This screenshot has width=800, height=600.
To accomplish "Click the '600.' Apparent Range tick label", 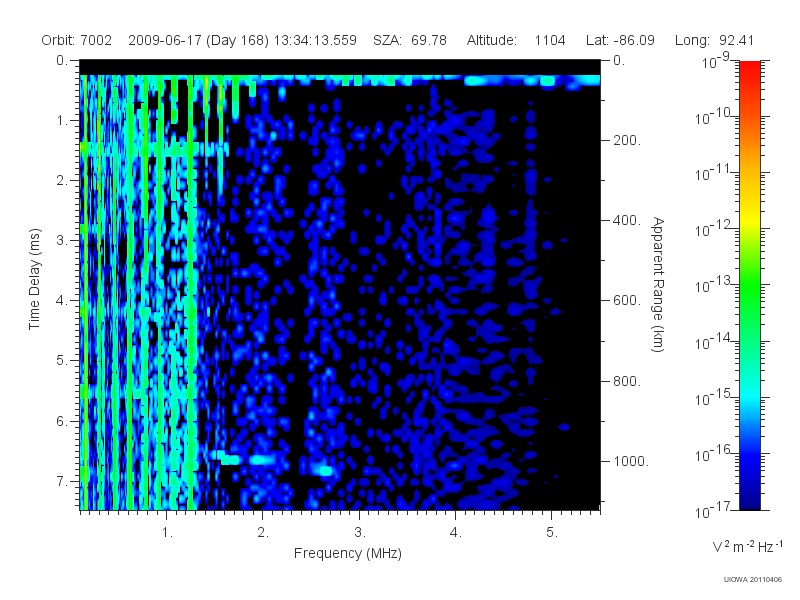I will pos(627,301).
